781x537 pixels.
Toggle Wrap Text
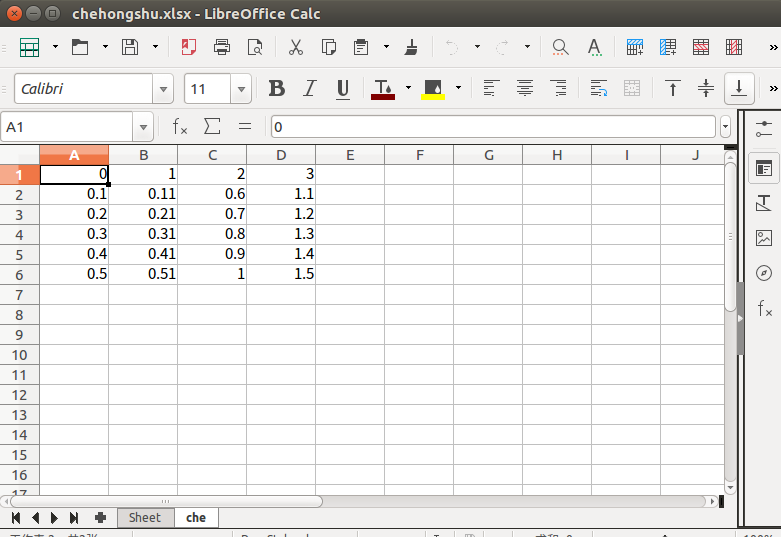[598, 89]
